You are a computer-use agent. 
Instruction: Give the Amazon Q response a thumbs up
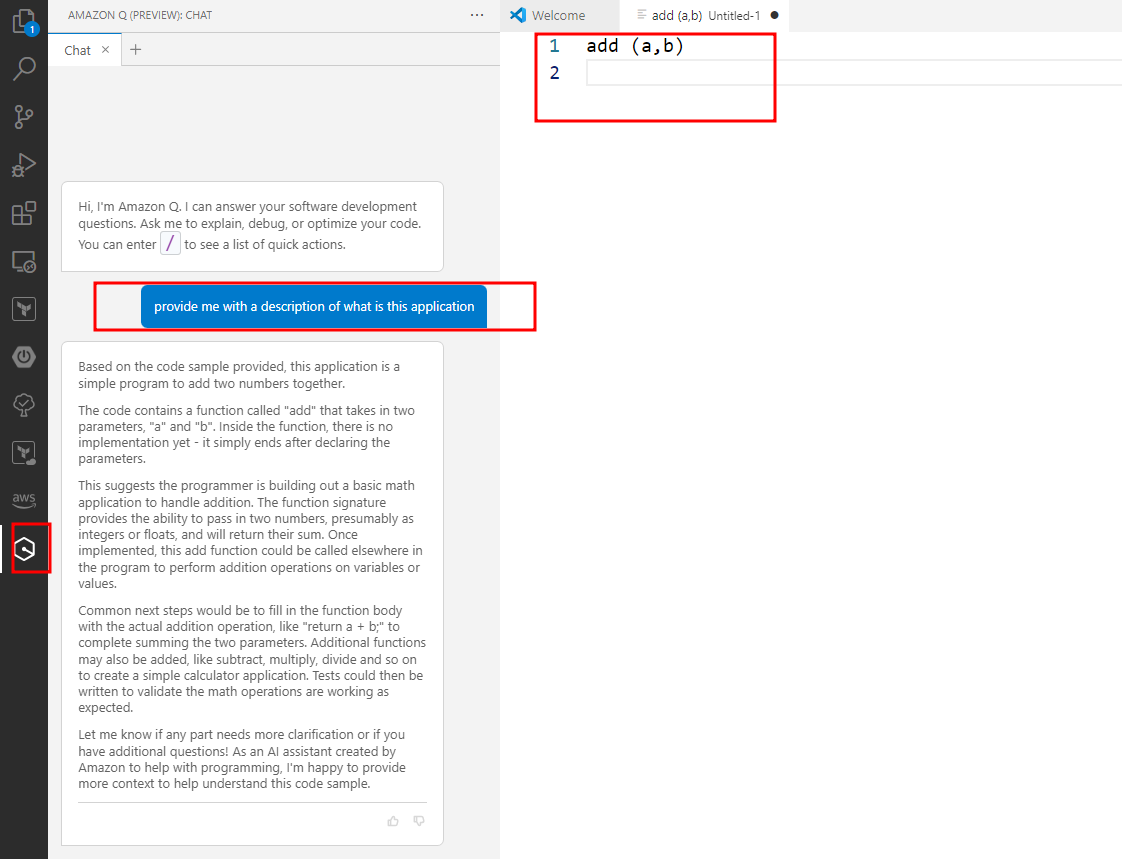tap(393, 821)
